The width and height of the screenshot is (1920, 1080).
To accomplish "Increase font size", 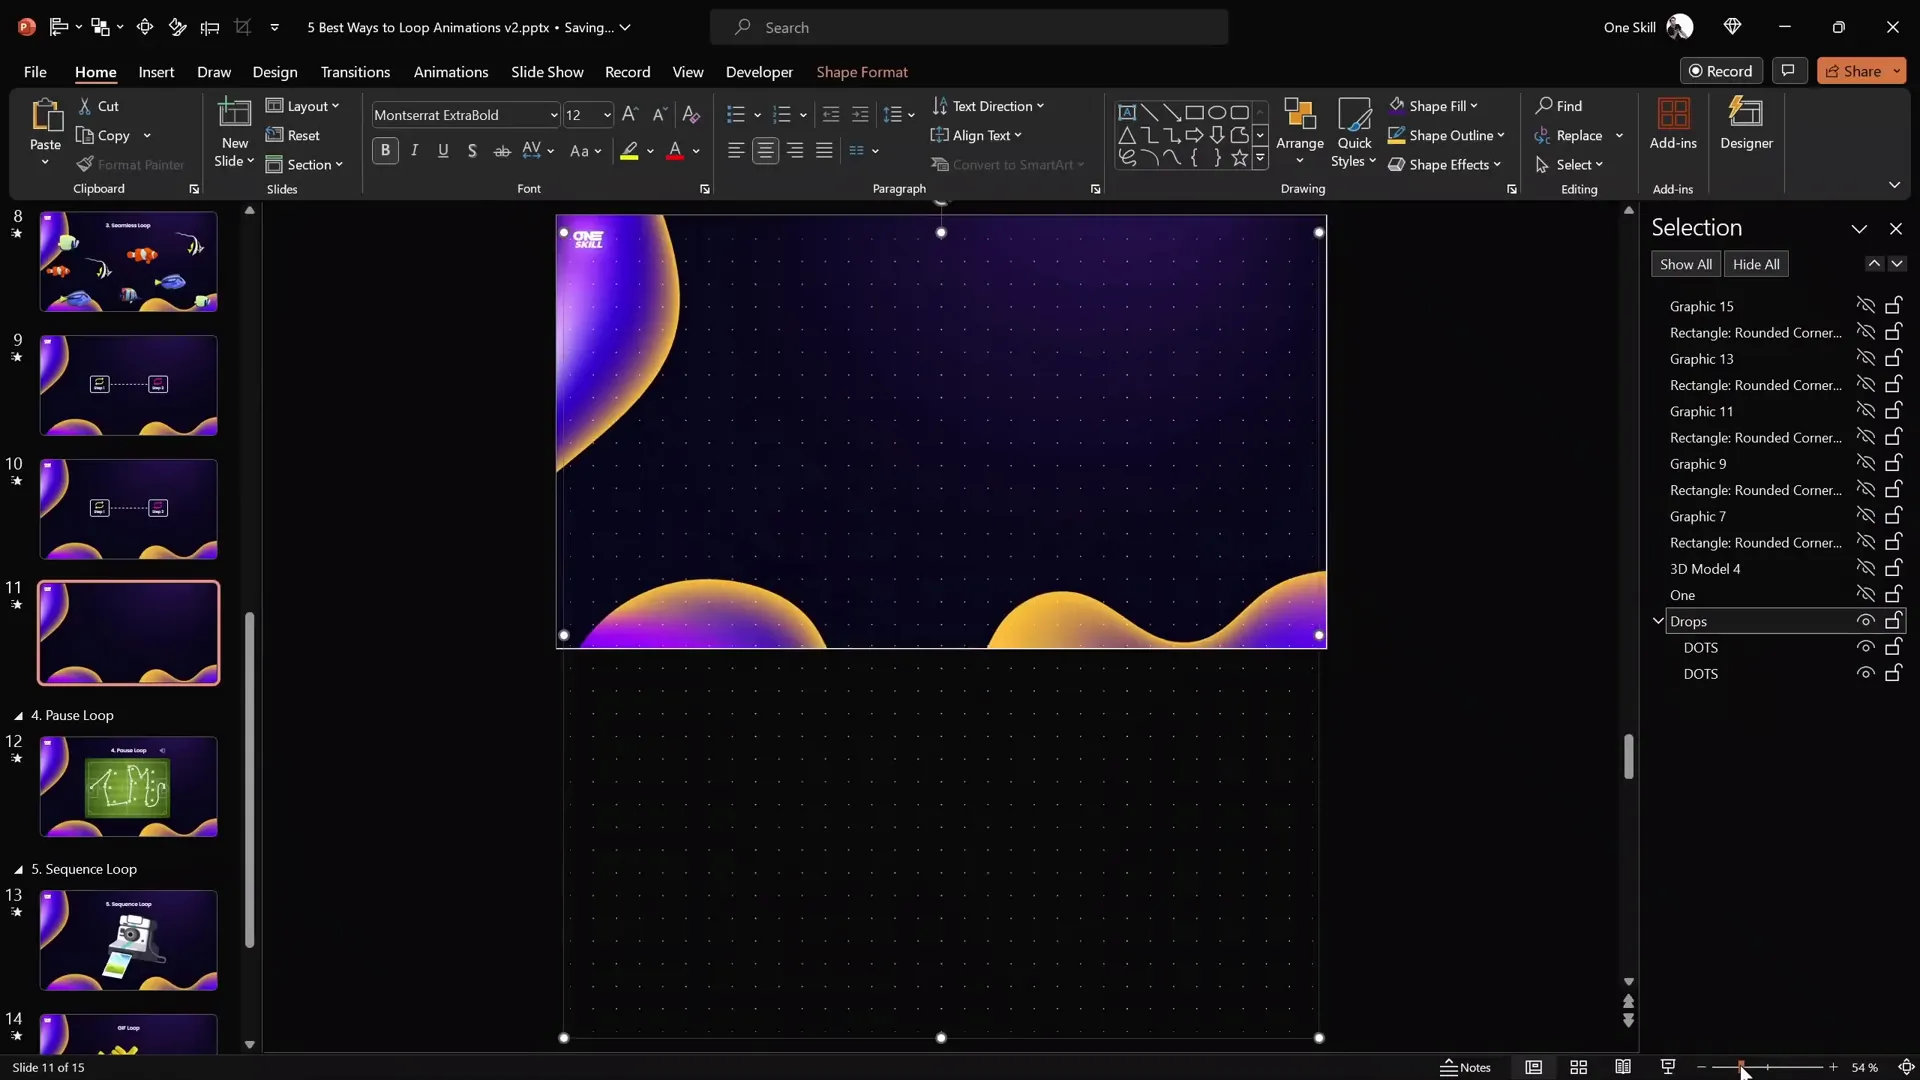I will [x=629, y=115].
